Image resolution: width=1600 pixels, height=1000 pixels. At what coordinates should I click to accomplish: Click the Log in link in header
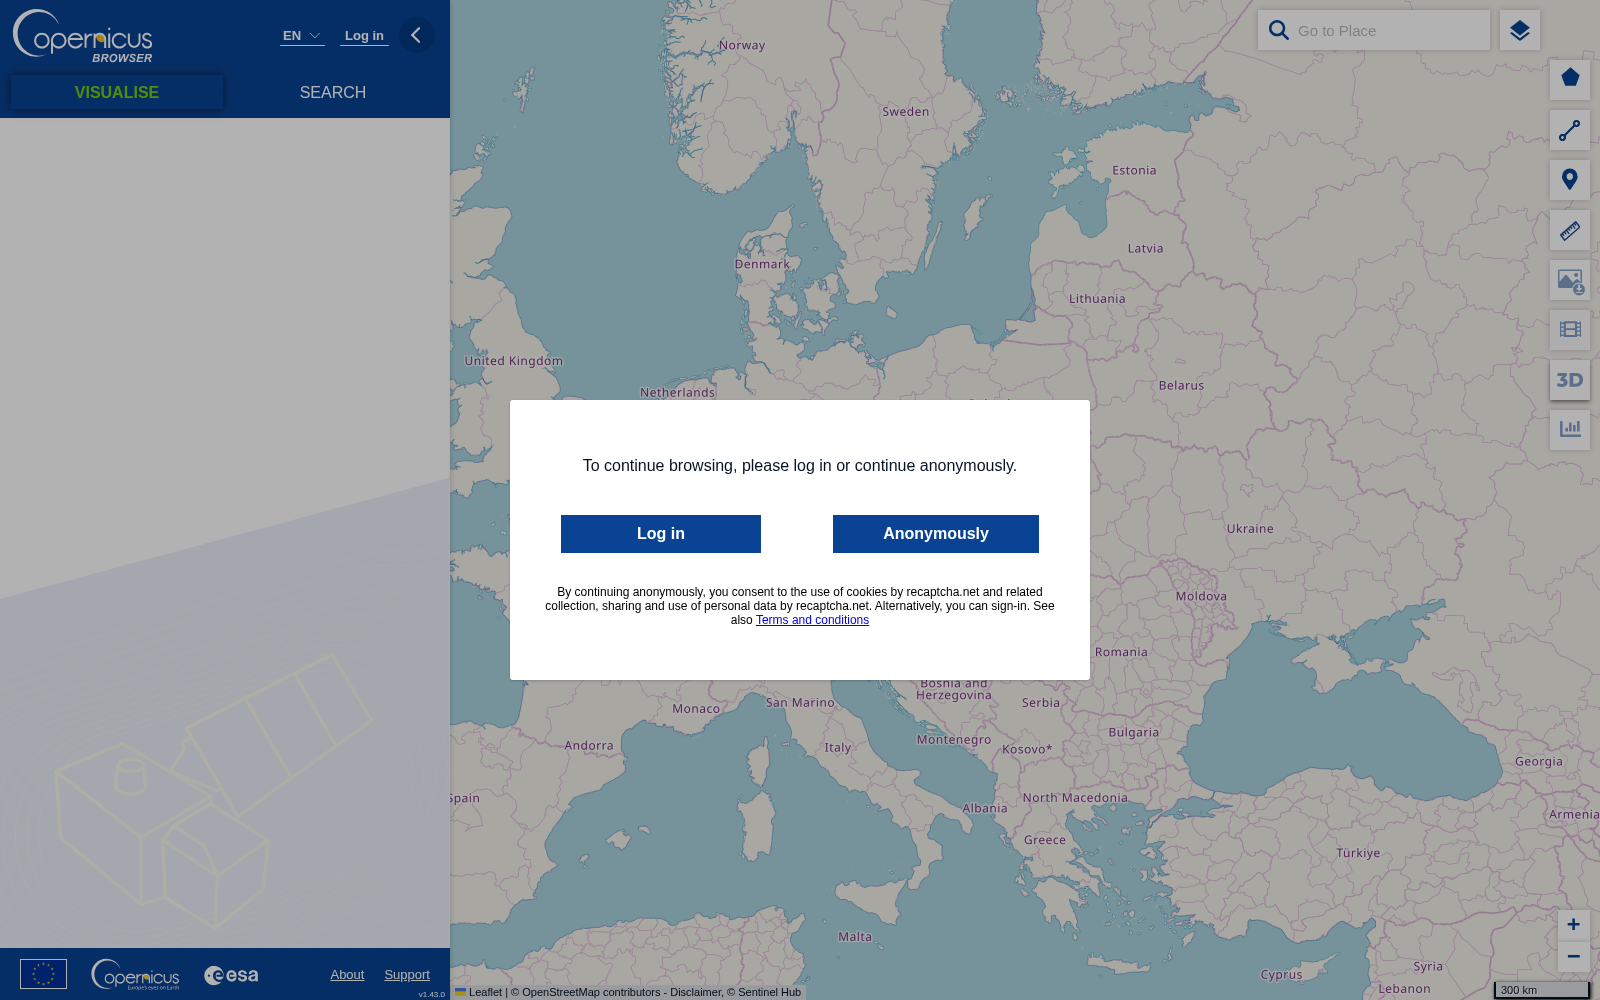click(x=364, y=36)
